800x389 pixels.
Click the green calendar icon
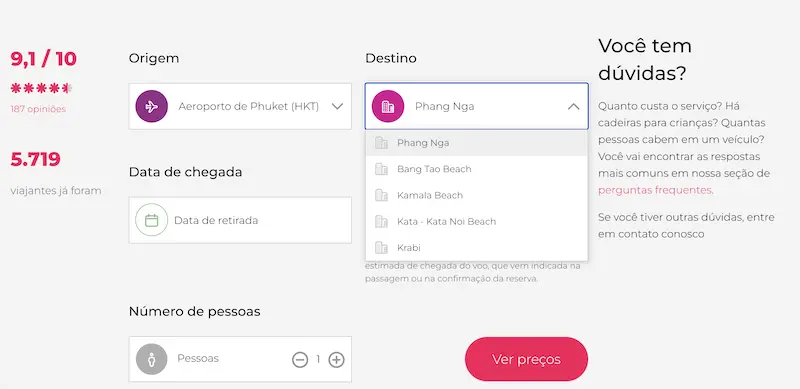(x=152, y=220)
